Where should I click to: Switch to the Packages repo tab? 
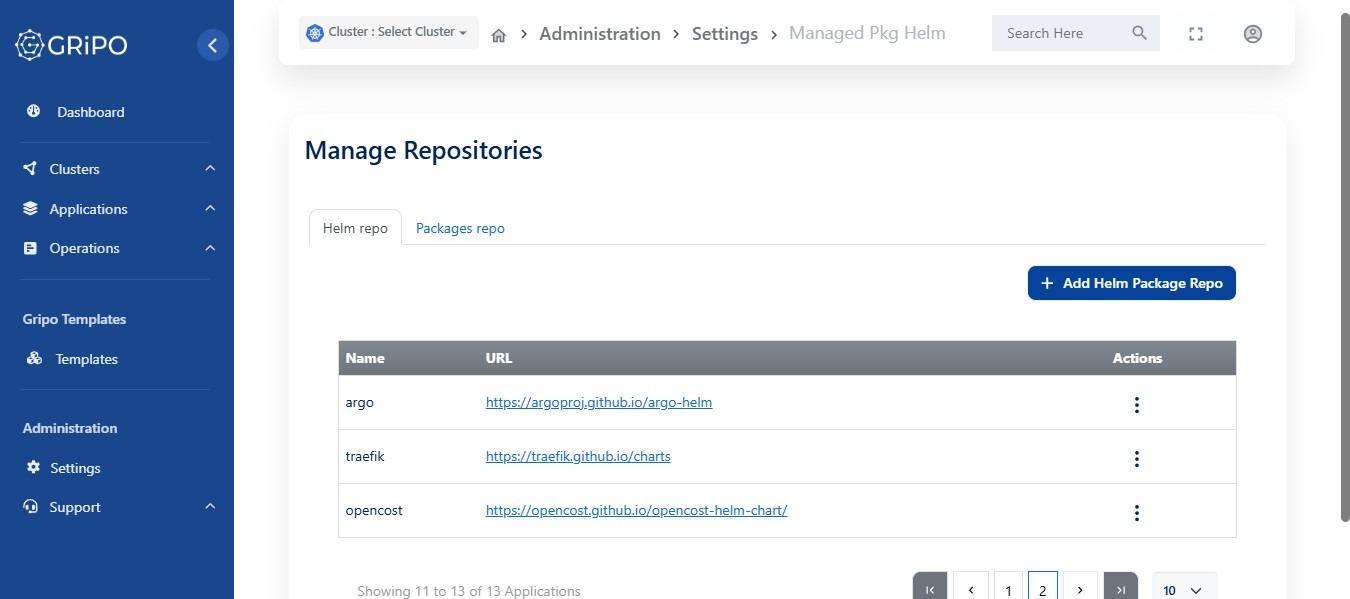pos(460,228)
